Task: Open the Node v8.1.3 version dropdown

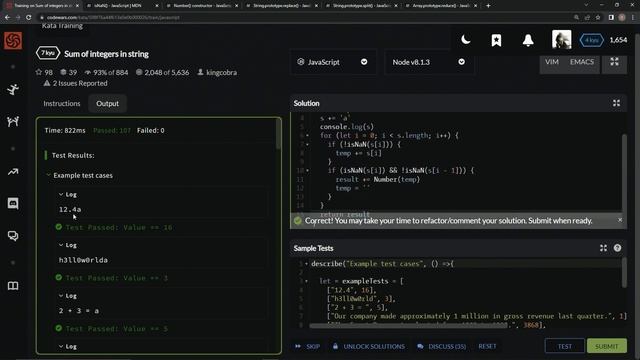Action: pyautogui.click(x=429, y=62)
